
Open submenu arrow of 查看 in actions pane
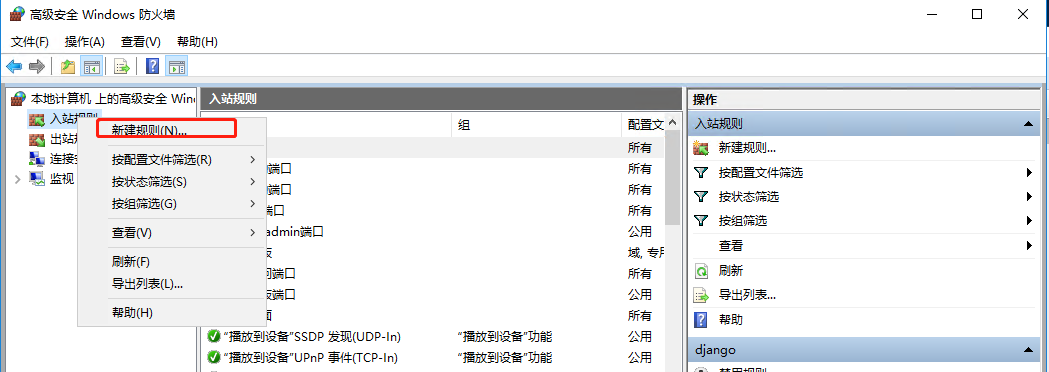pos(1029,246)
